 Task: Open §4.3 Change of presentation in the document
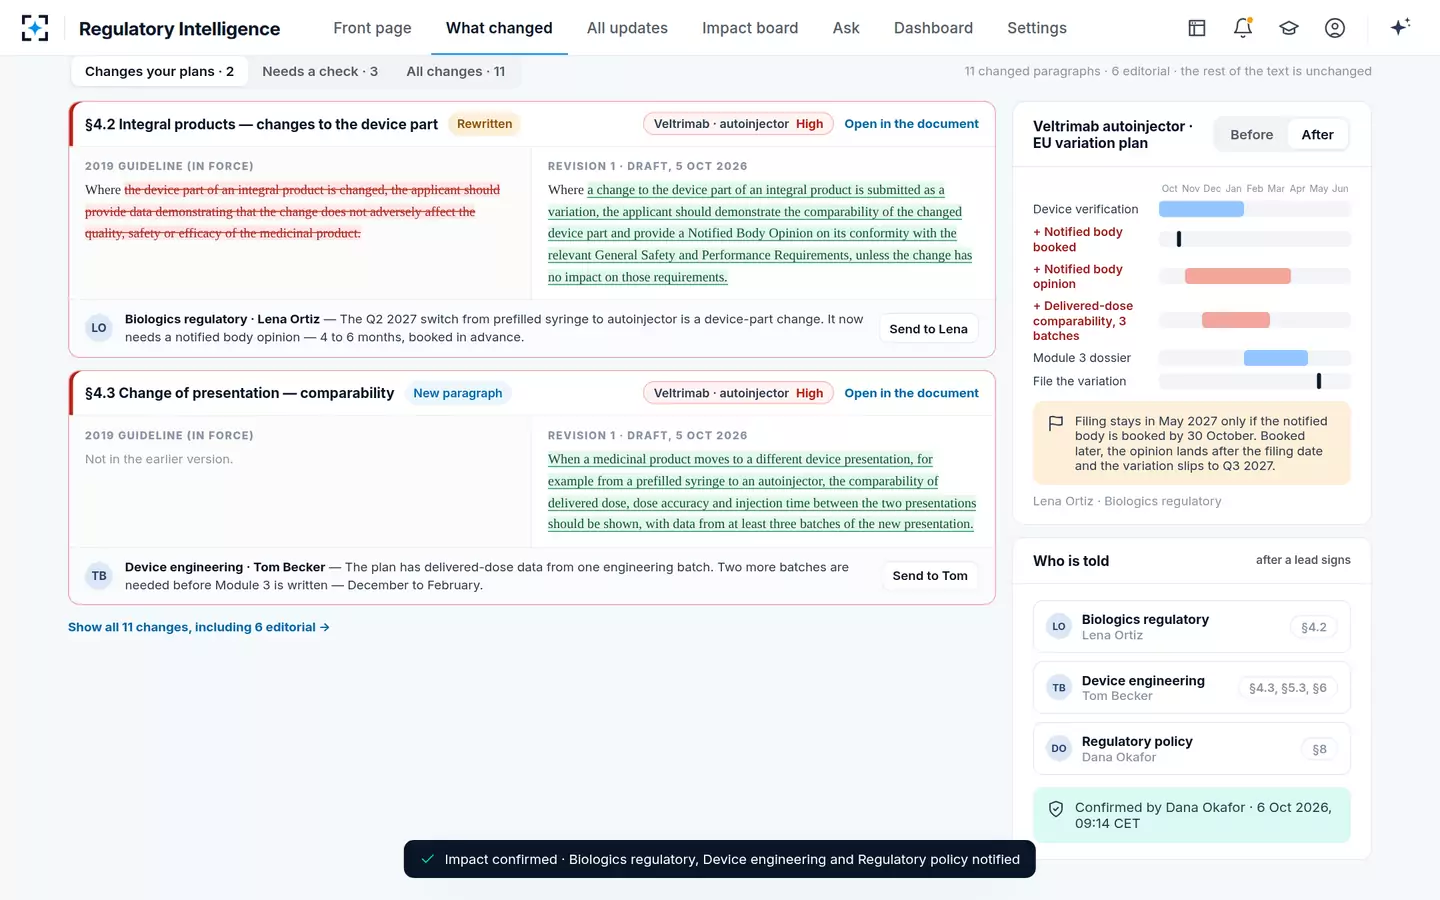[912, 394]
